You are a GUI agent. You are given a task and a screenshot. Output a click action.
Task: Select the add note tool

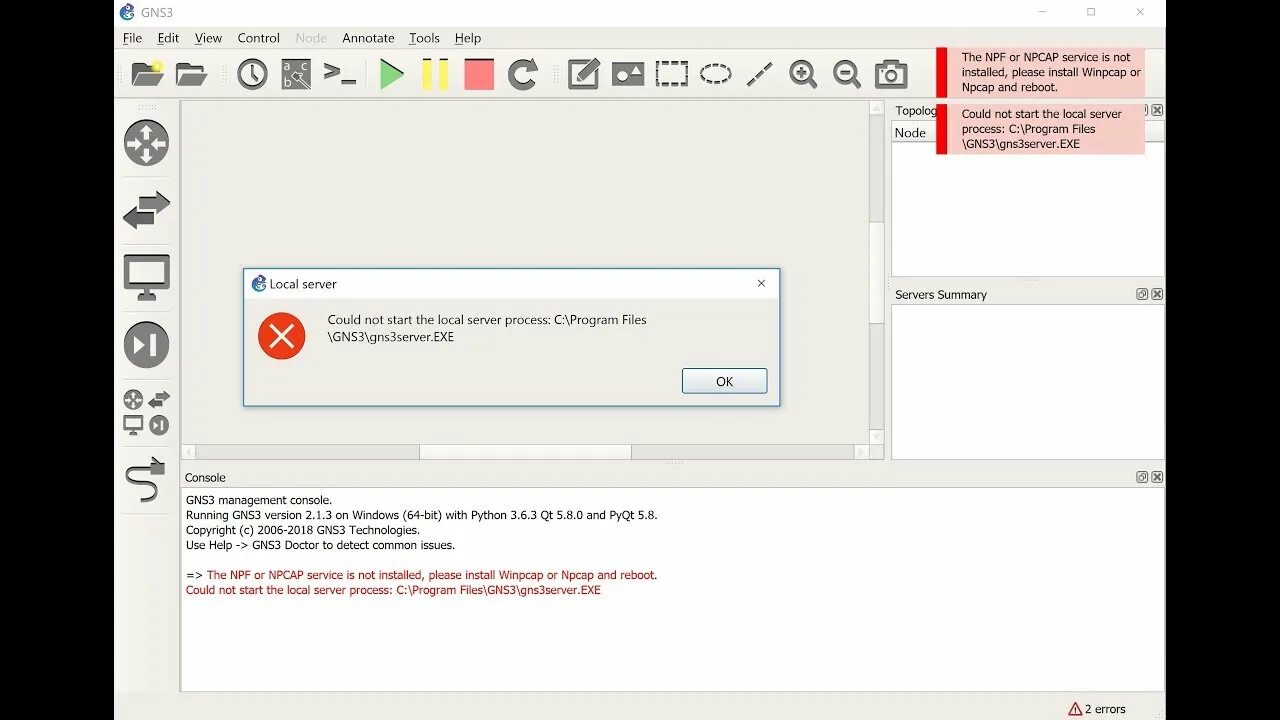click(584, 74)
